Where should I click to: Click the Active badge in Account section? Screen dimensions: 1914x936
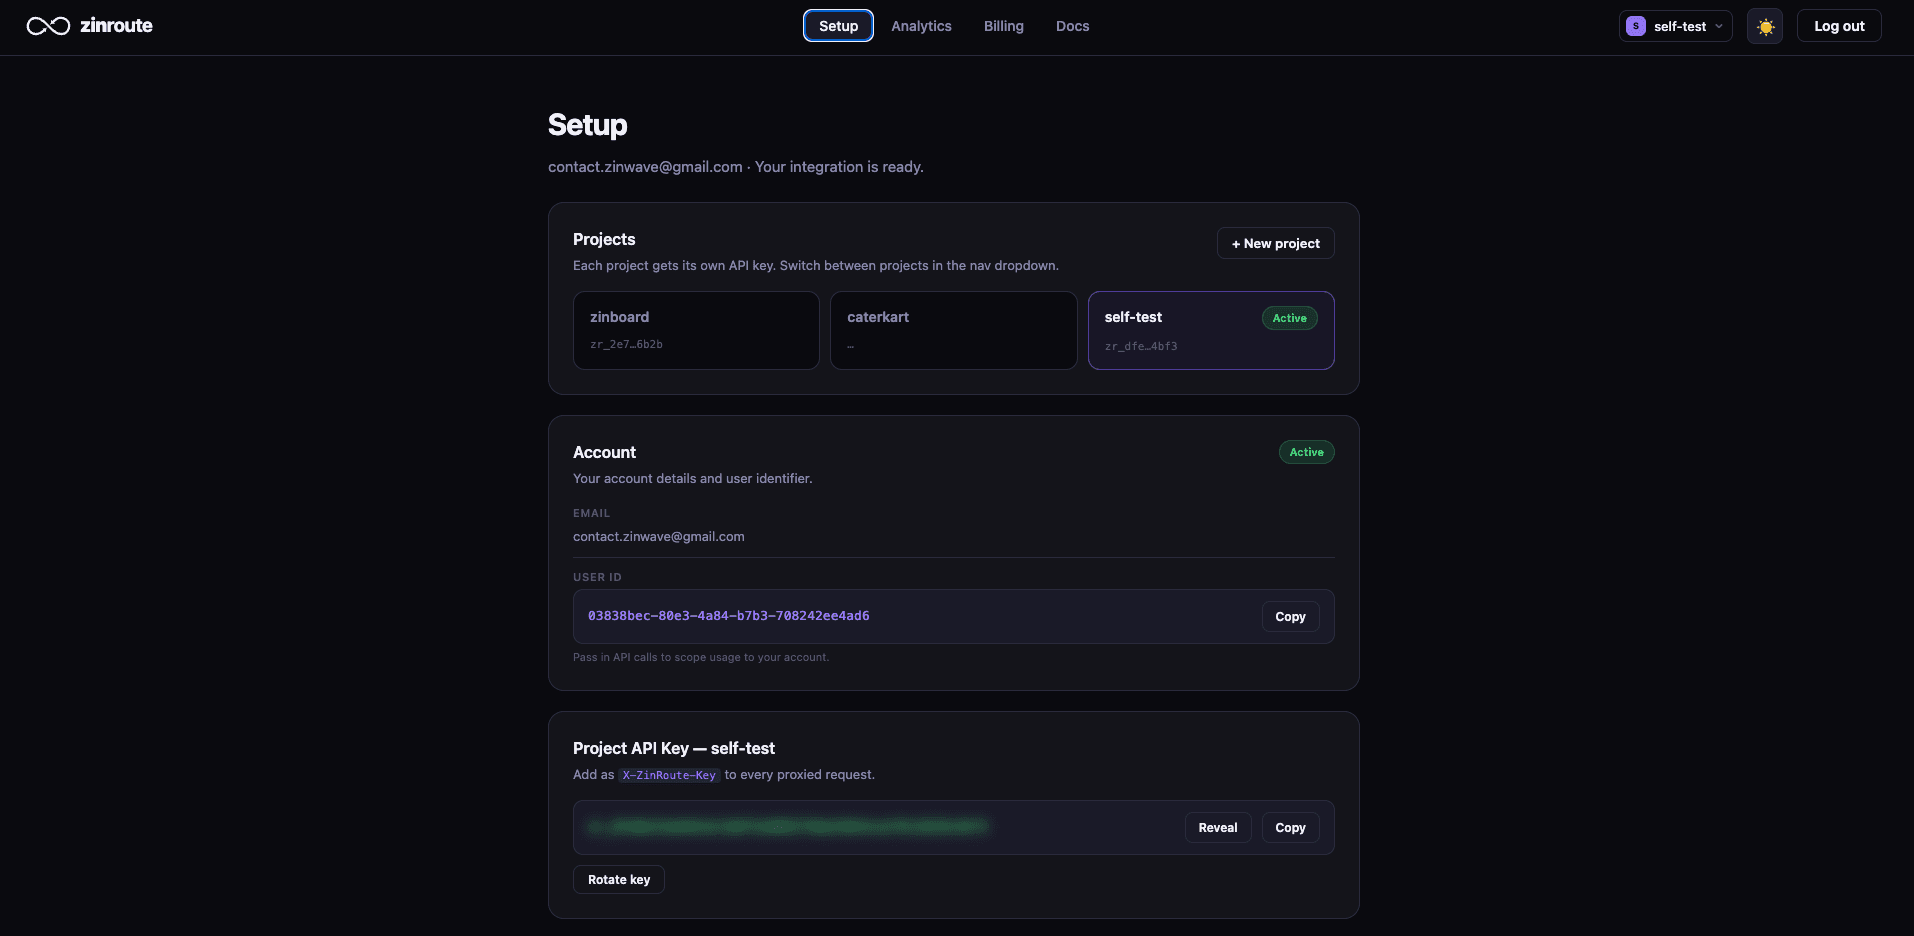pyautogui.click(x=1306, y=452)
